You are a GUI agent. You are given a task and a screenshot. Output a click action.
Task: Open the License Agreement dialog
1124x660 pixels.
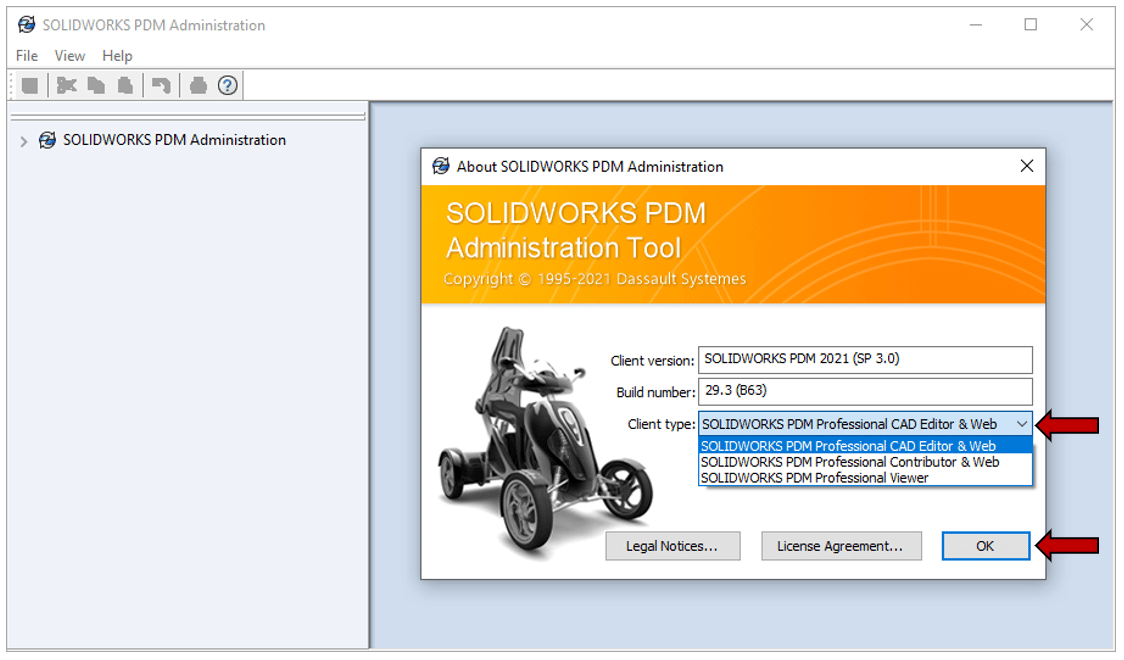point(841,546)
